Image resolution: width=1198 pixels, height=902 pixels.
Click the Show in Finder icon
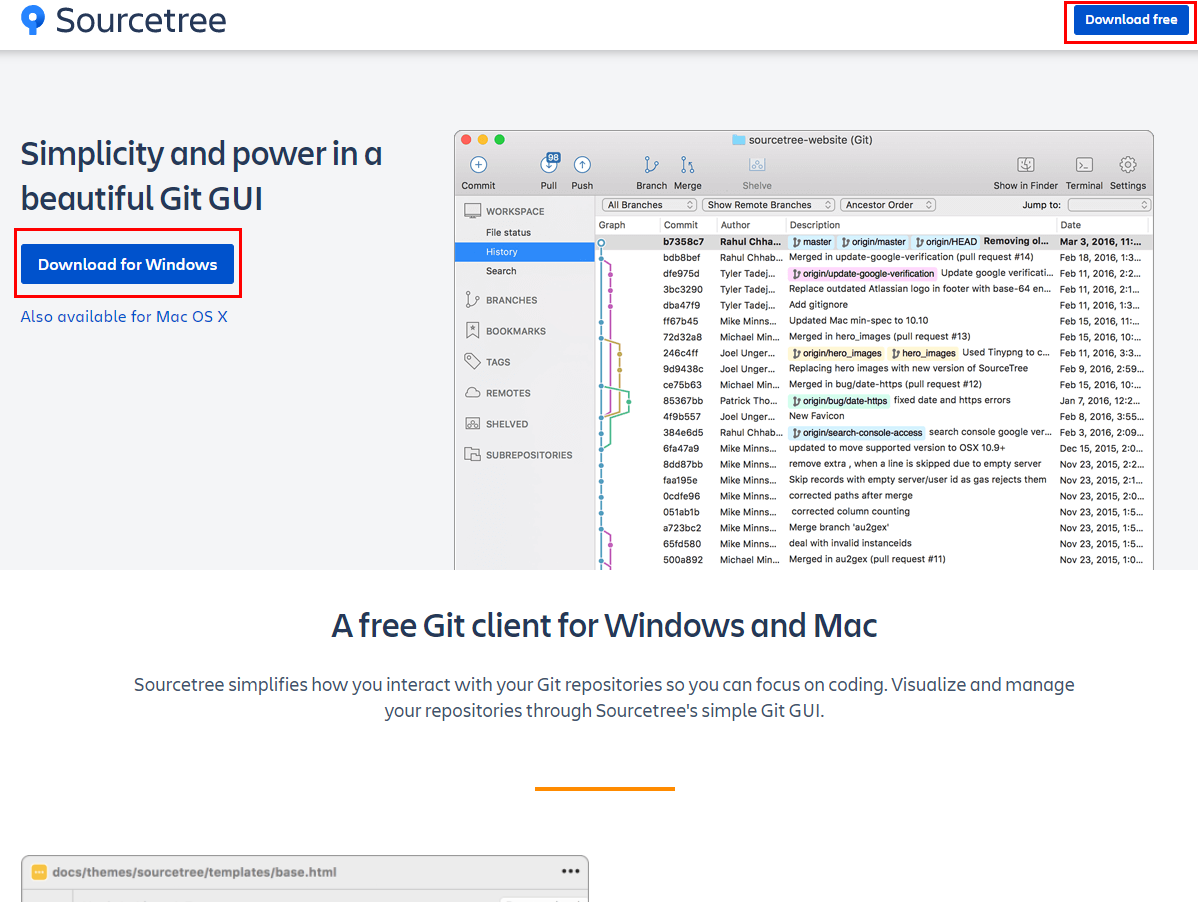tap(1025, 164)
